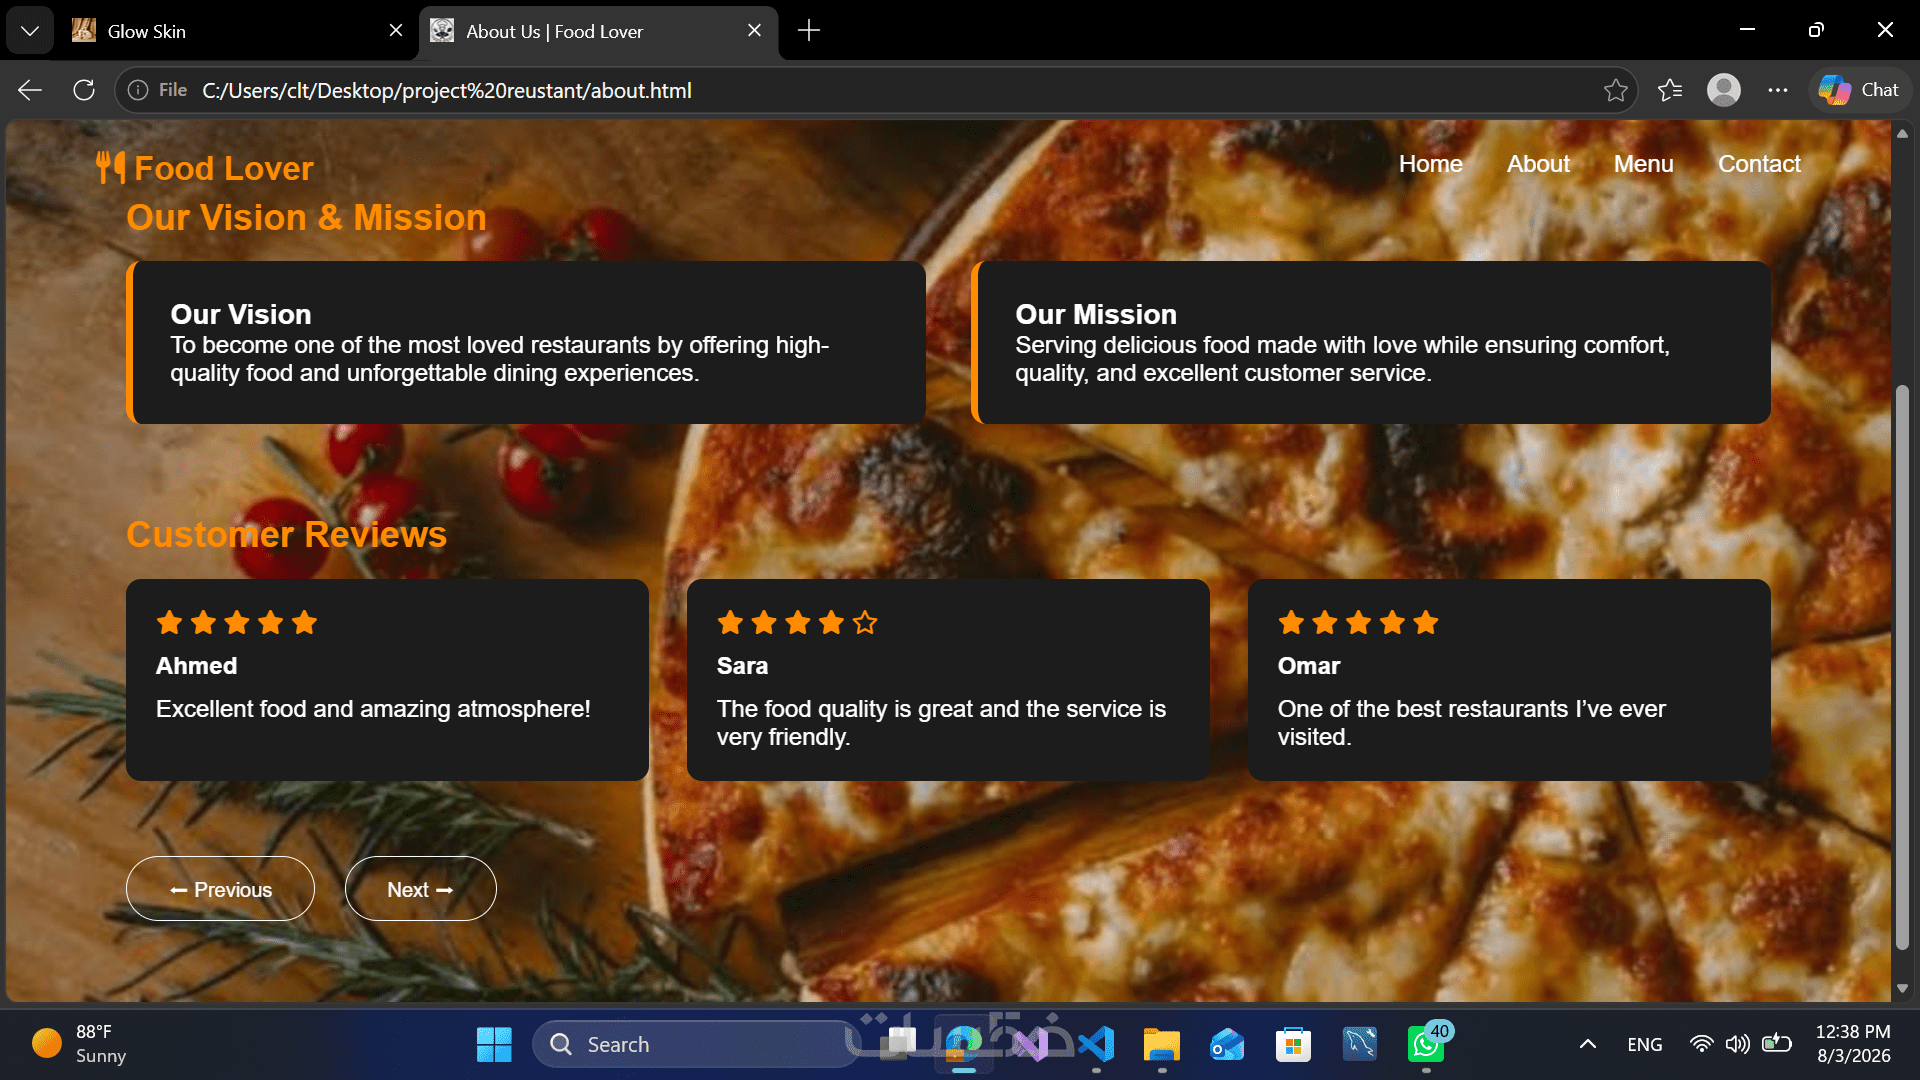Click the Our Mission description paragraph
The height and width of the screenshot is (1080, 1920).
(x=1342, y=359)
